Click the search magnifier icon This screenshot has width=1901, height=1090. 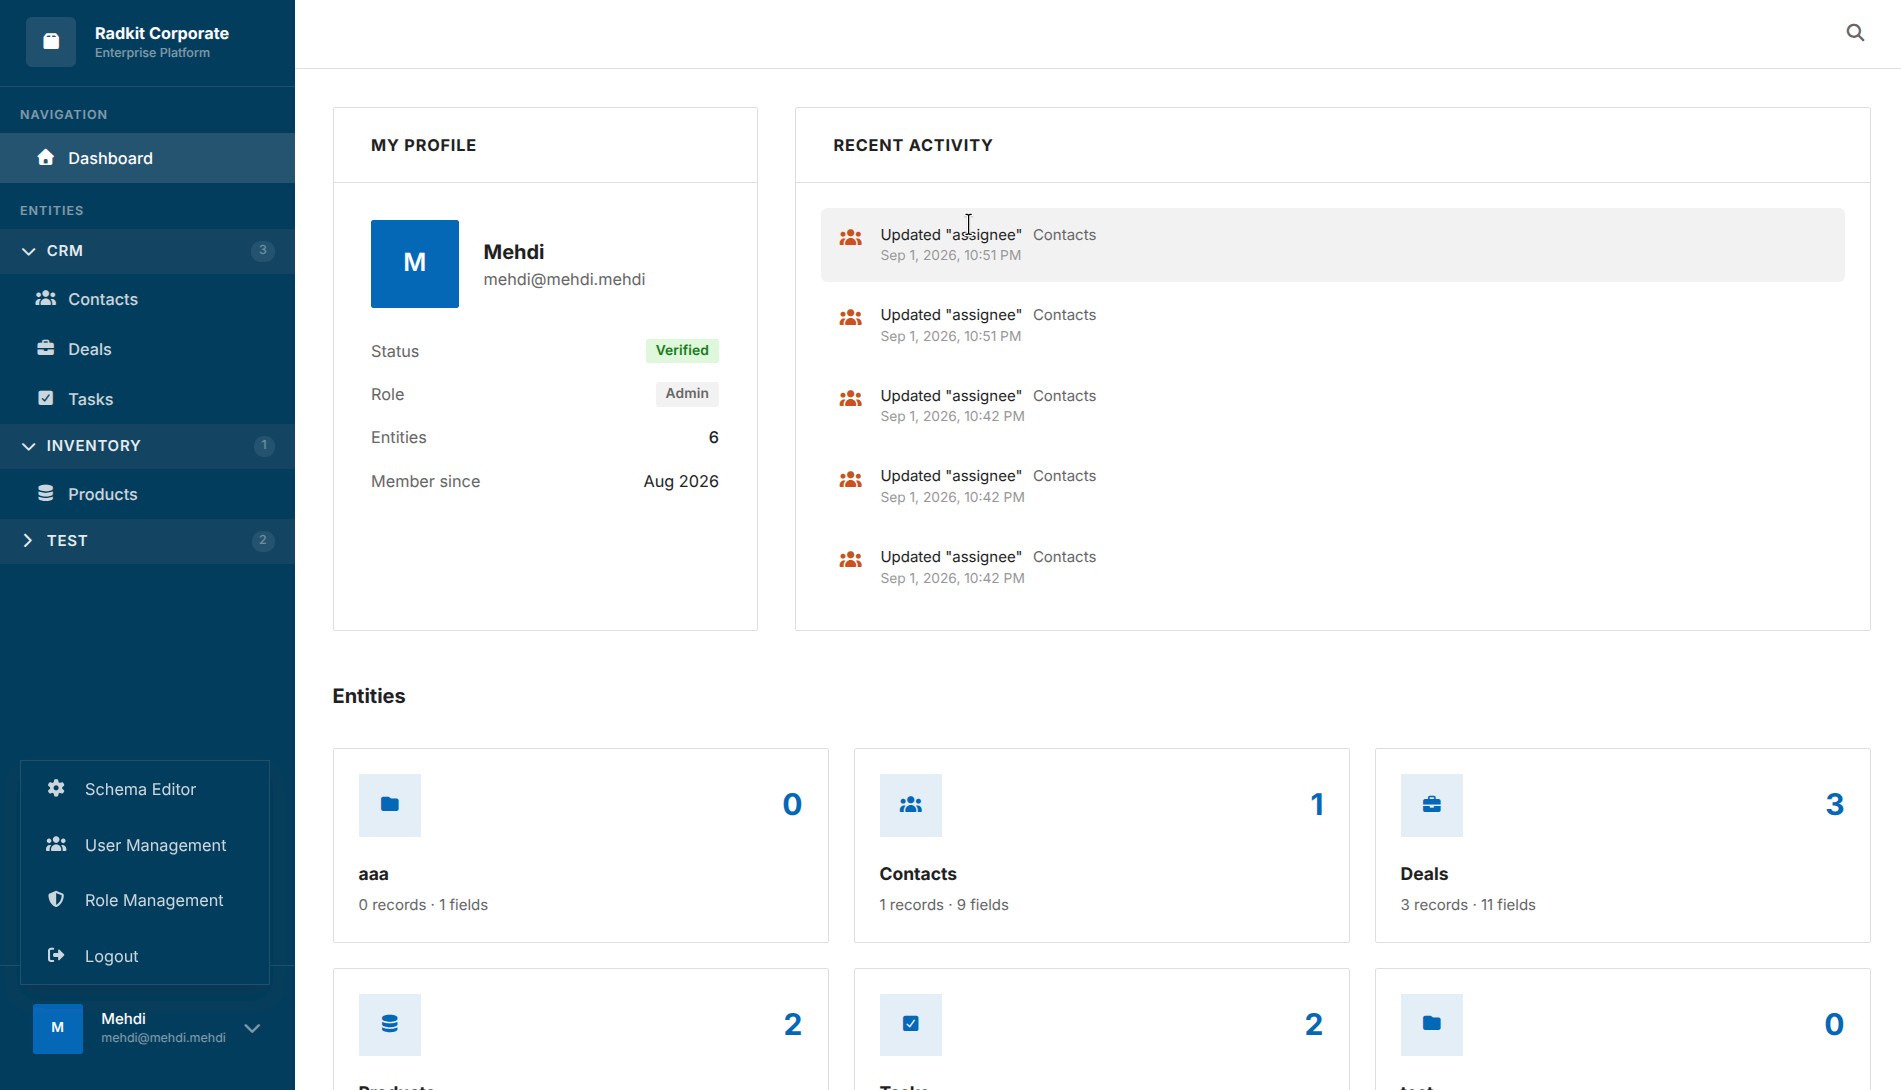pos(1855,33)
